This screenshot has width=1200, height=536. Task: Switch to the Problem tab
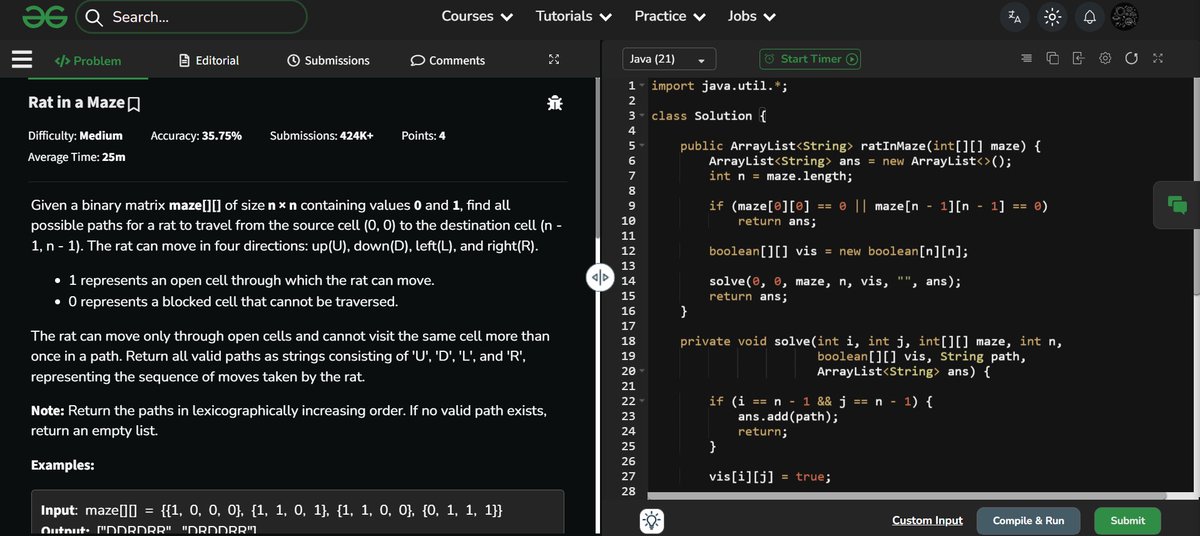(x=87, y=60)
